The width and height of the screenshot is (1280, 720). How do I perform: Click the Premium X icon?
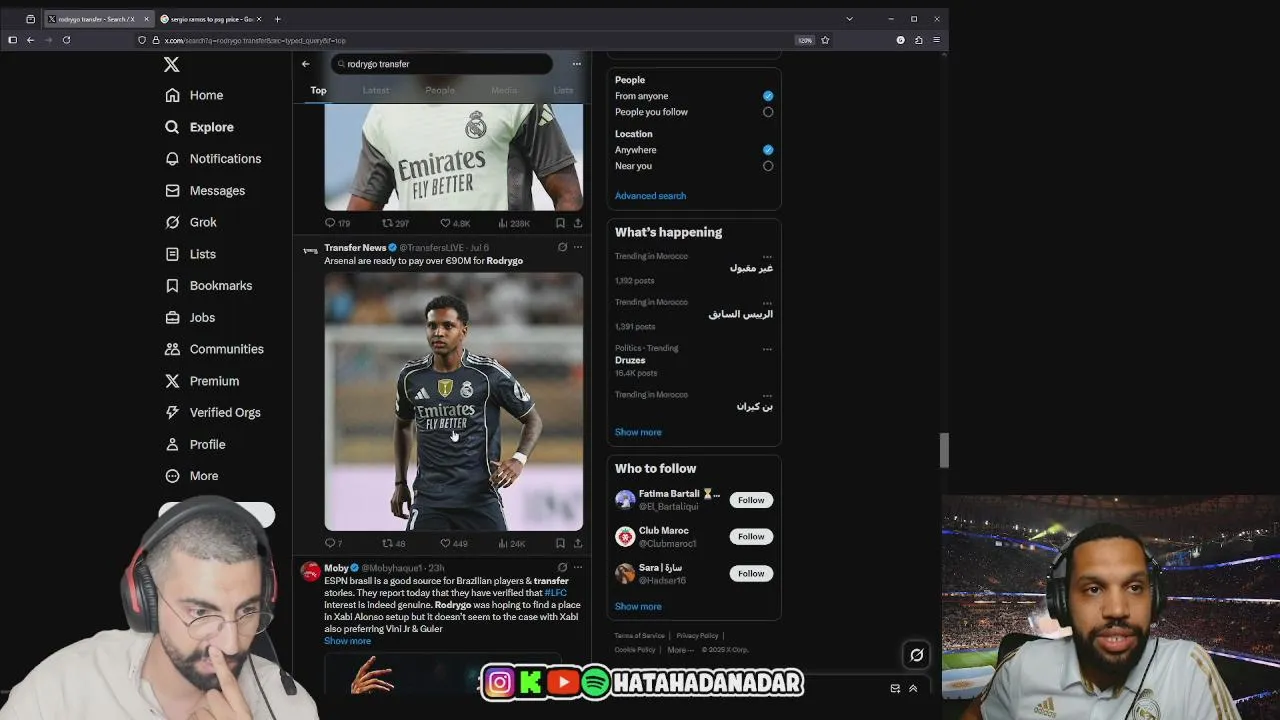[x=172, y=381]
